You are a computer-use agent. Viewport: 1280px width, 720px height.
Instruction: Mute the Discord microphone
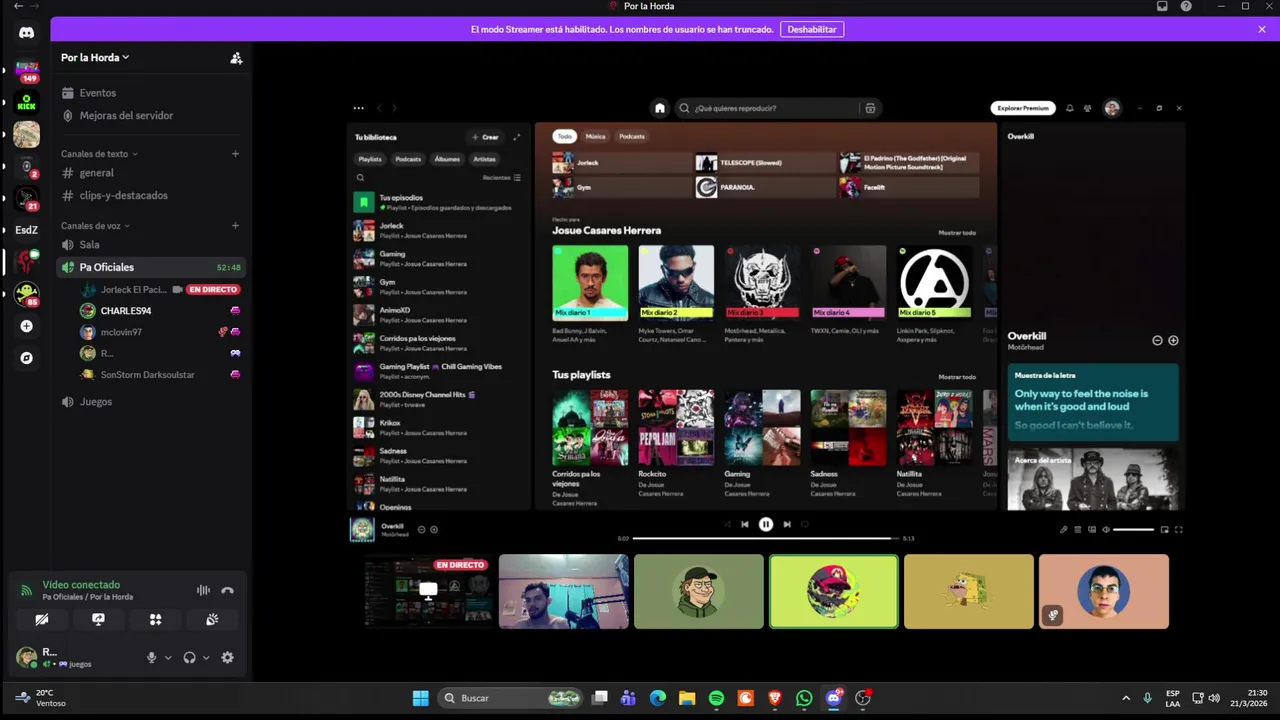point(152,657)
